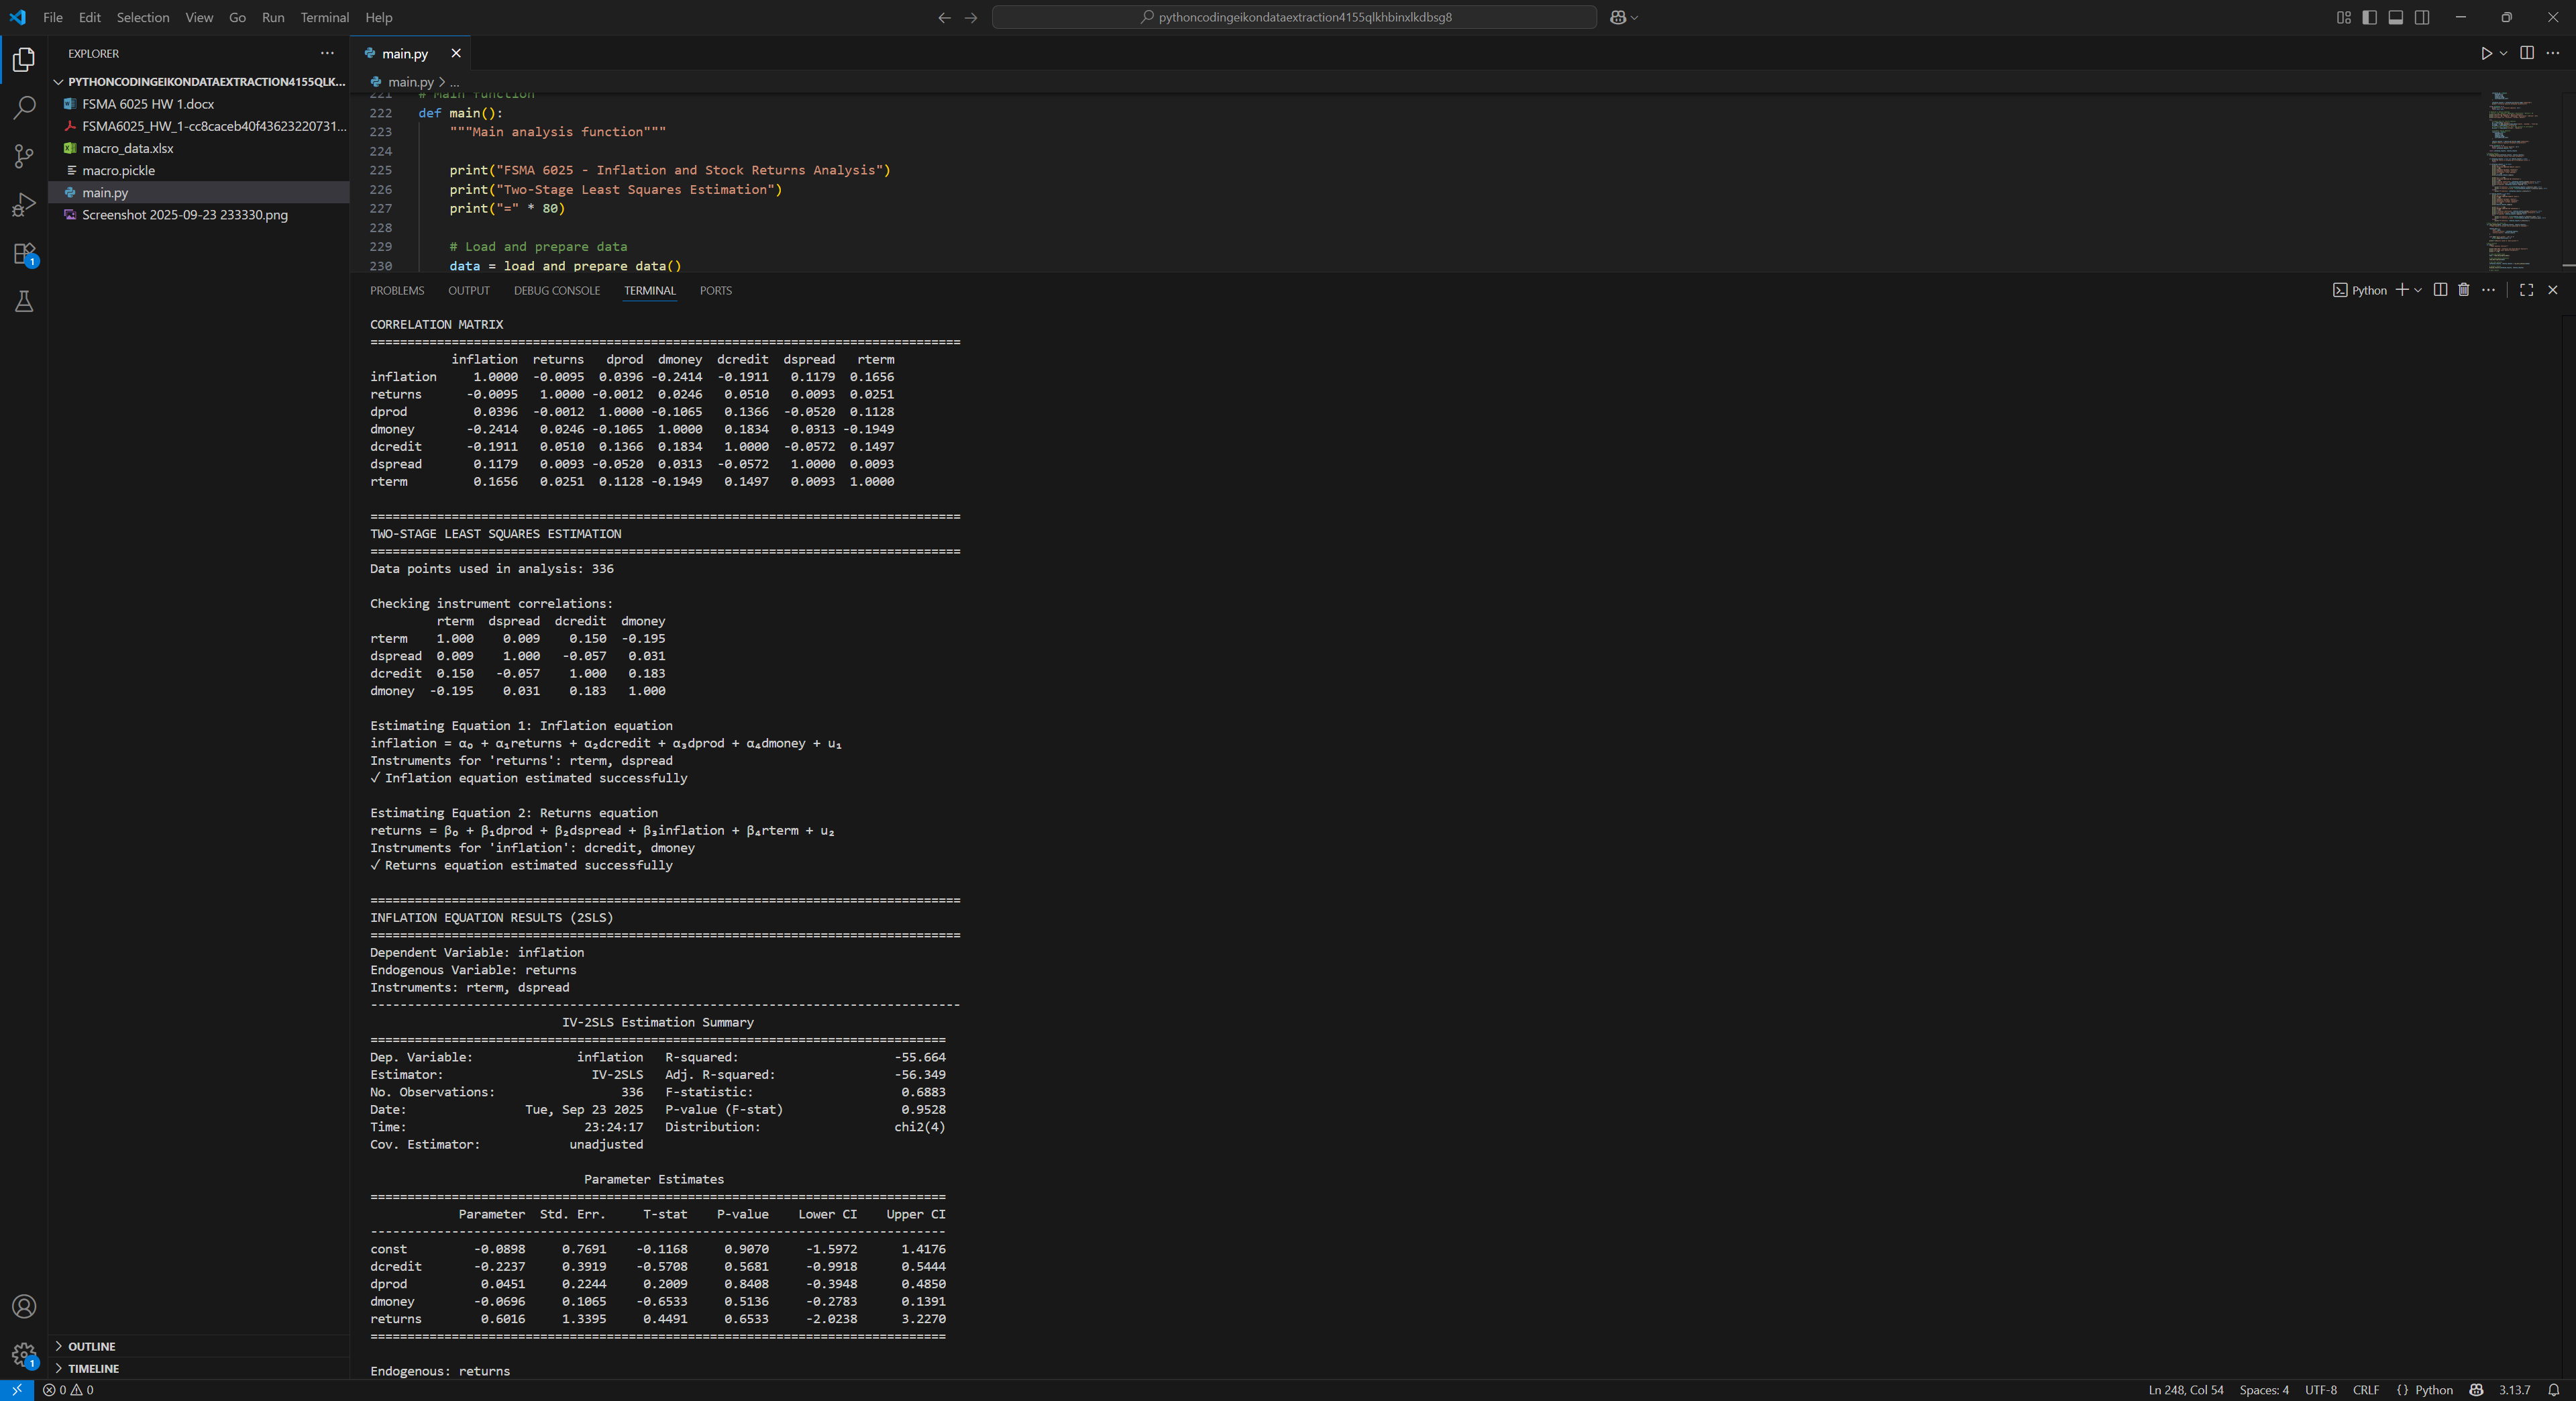Create a new terminal with plus icon
Screen dimensions: 2576x1401
pos(2402,290)
